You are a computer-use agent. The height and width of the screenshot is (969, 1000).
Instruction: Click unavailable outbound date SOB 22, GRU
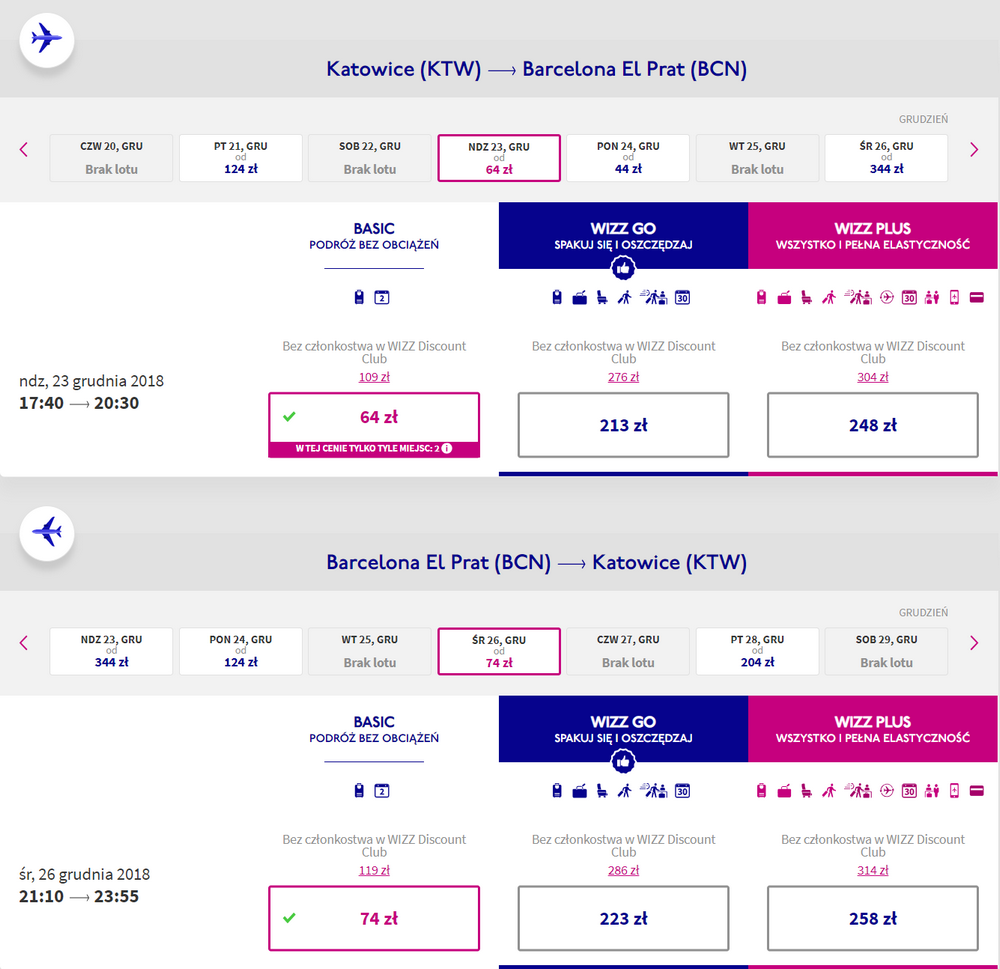click(x=370, y=158)
